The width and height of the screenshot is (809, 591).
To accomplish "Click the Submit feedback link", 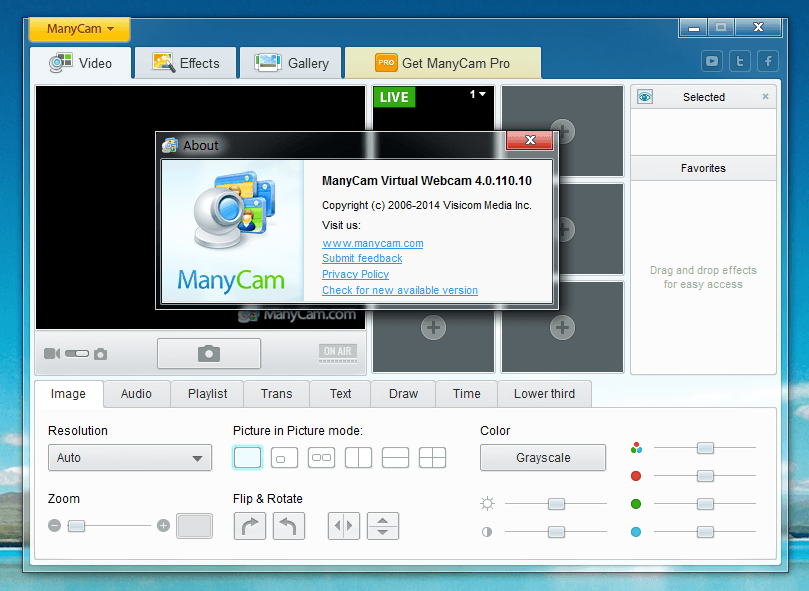I will (x=362, y=258).
